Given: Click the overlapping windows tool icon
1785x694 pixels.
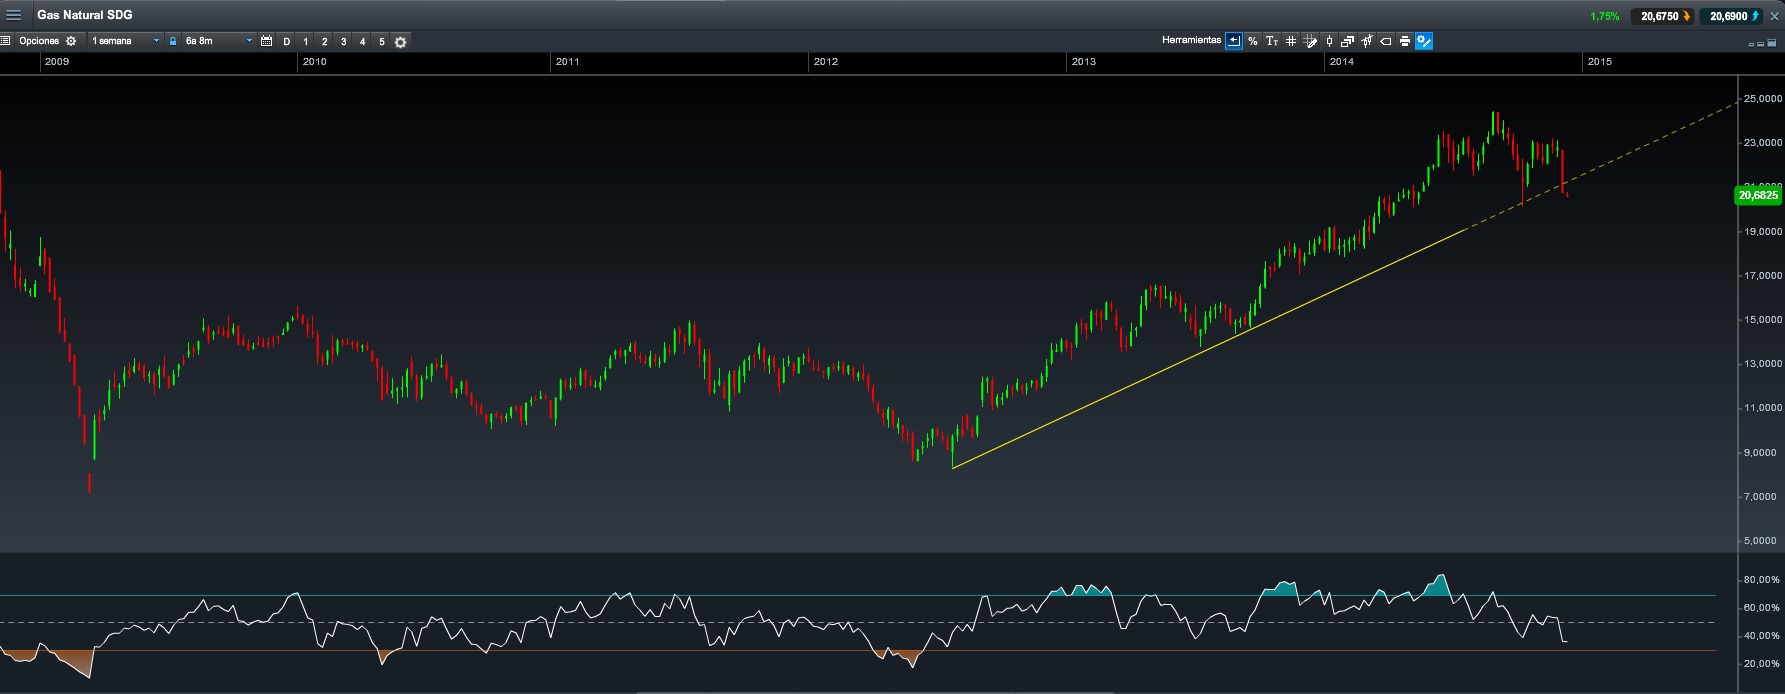Looking at the screenshot, I should click(x=1348, y=41).
